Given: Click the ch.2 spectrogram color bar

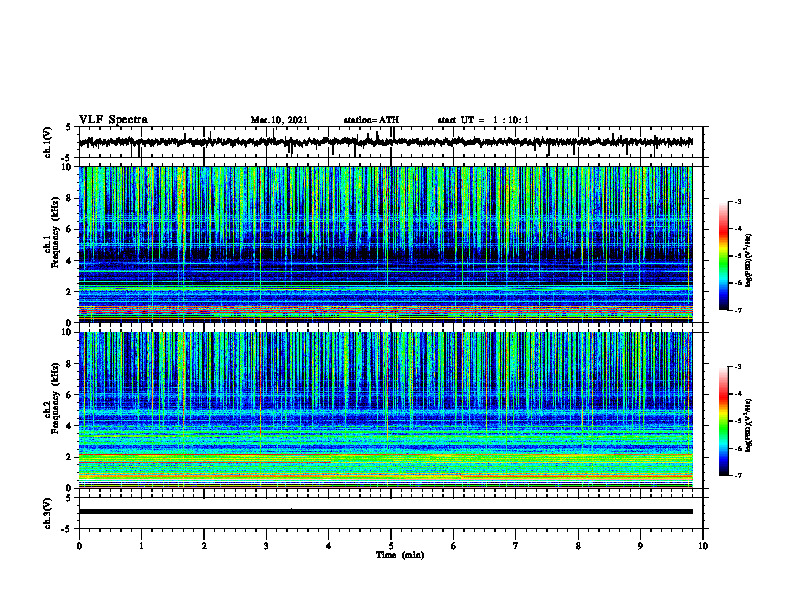Looking at the screenshot, I should point(723,421).
